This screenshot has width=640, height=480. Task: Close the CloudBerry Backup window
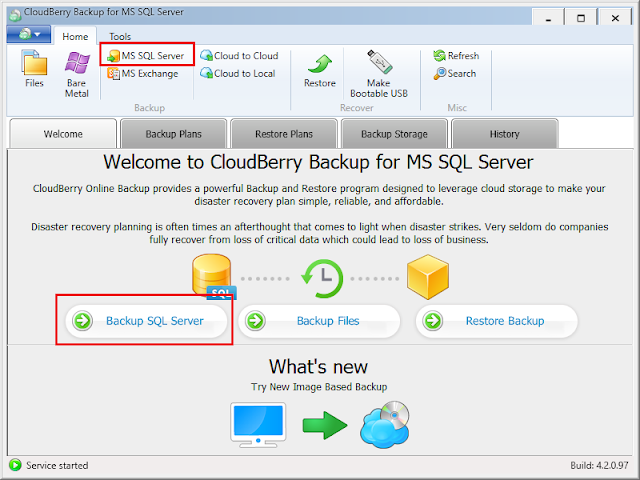[x=615, y=18]
